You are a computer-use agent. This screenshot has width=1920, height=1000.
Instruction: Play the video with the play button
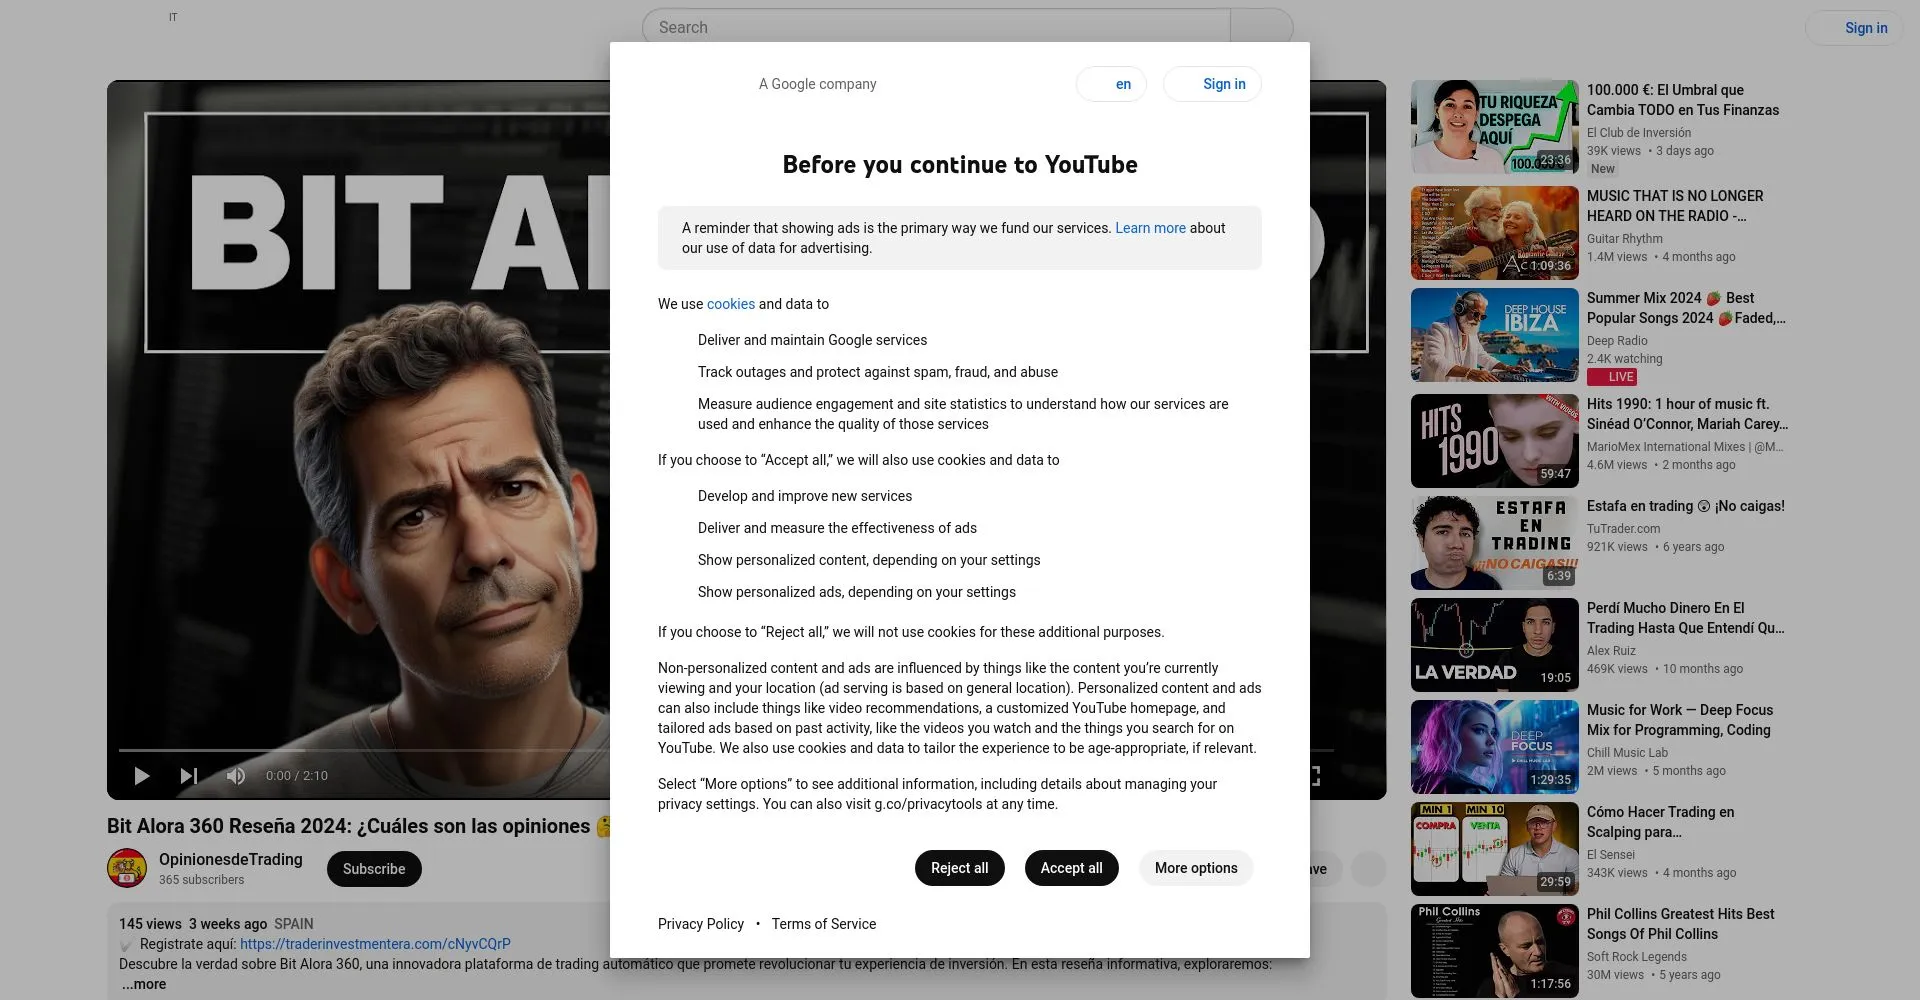[142, 776]
